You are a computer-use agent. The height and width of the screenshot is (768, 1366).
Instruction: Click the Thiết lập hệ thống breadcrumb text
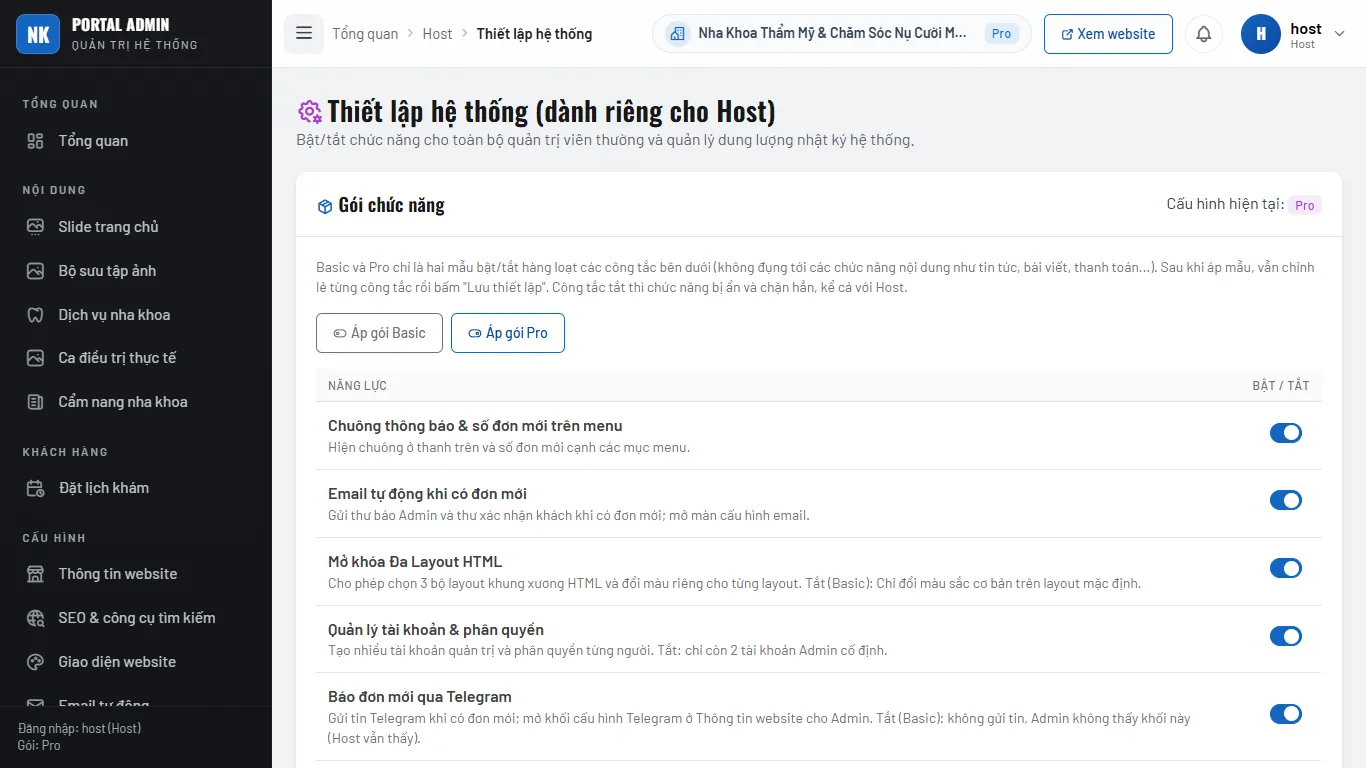tap(534, 34)
